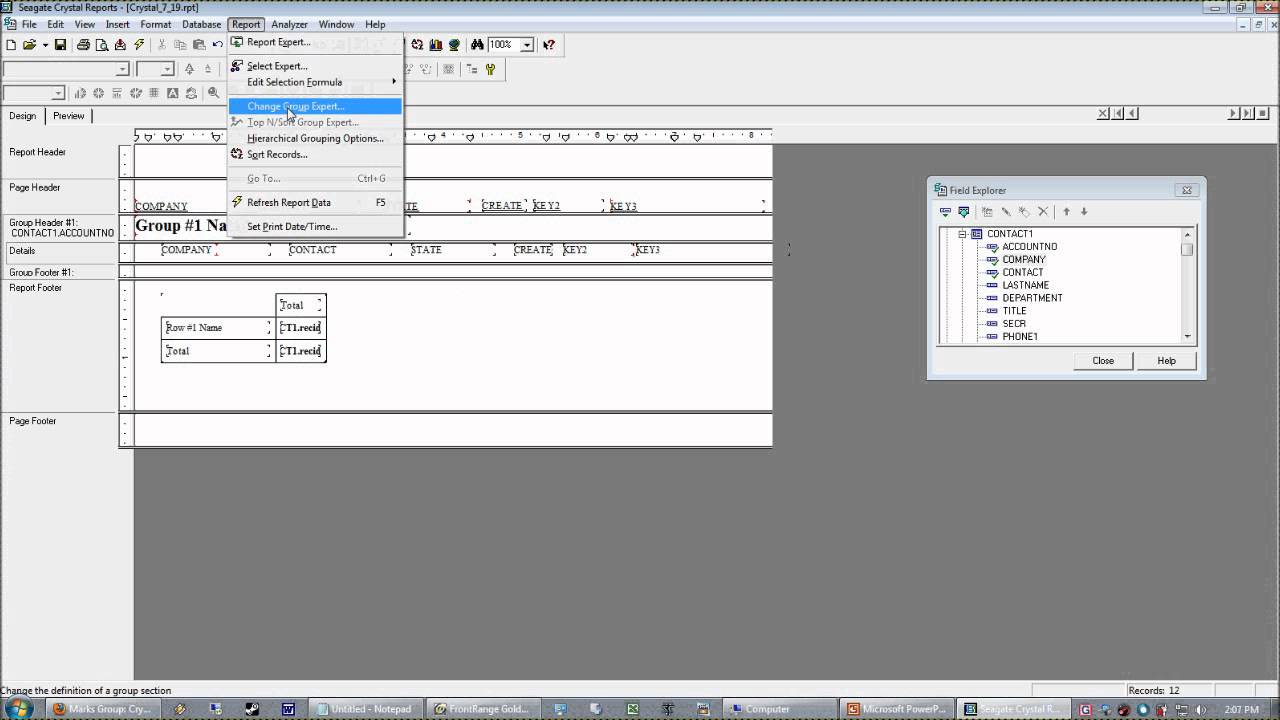
Task: Click the Open folder toolbar icon
Action: (x=30, y=45)
